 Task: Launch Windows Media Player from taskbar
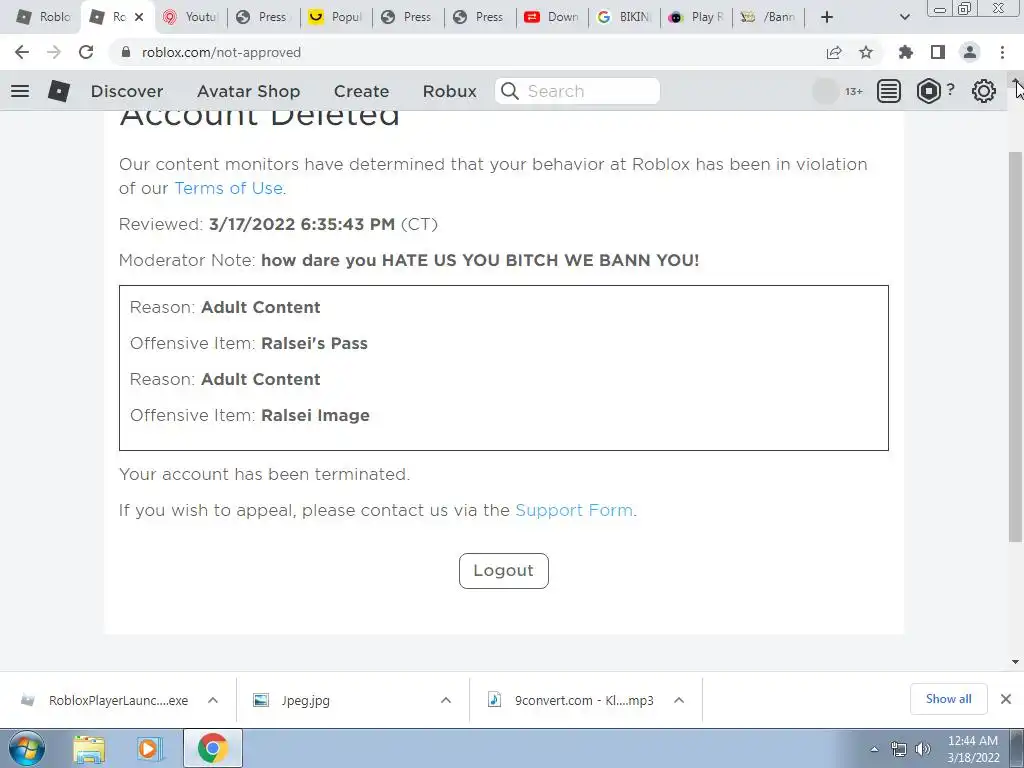148,749
